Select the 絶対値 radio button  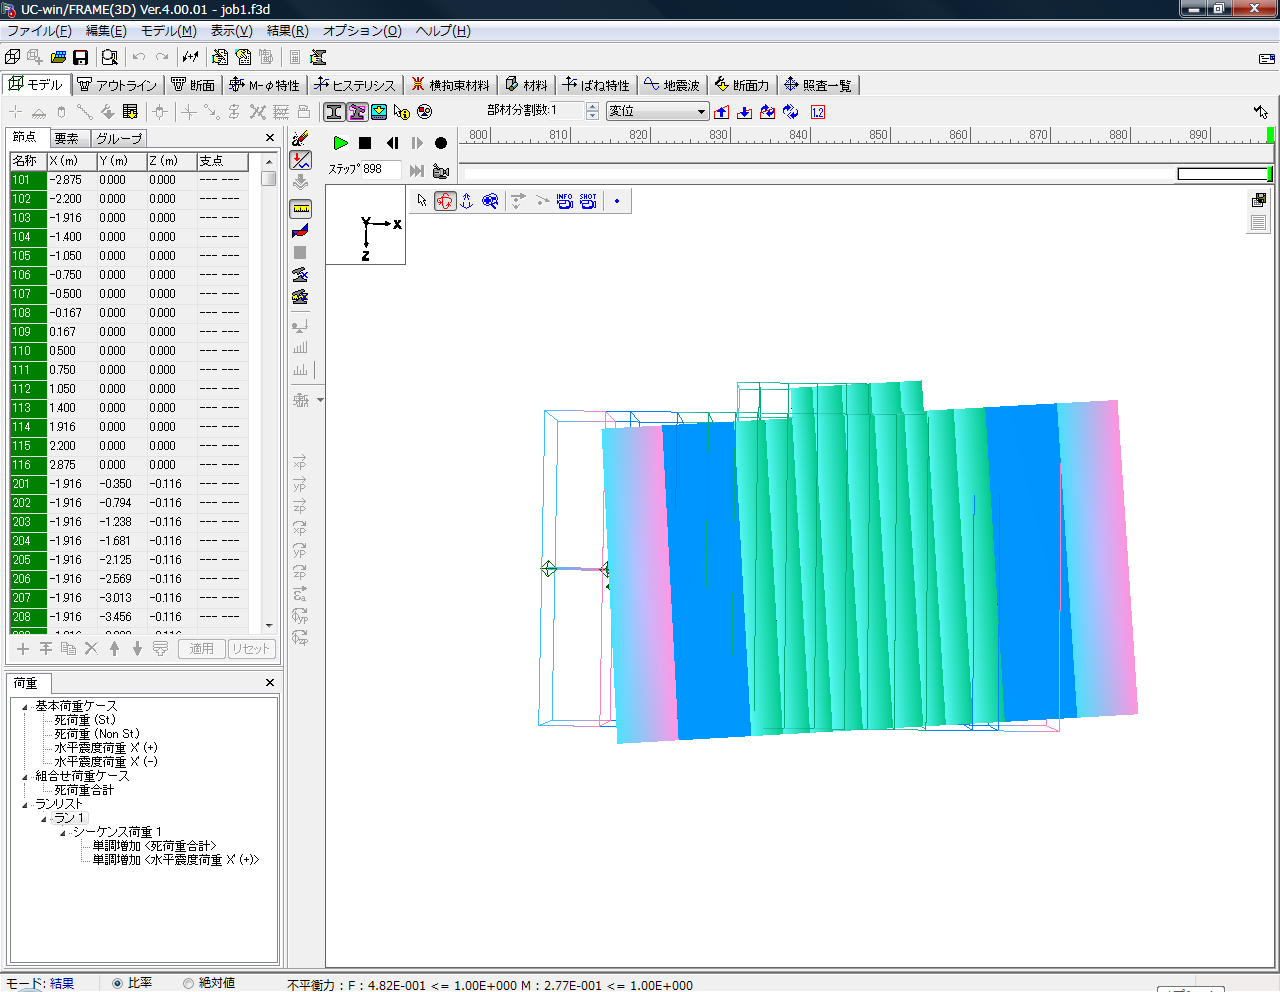188,983
